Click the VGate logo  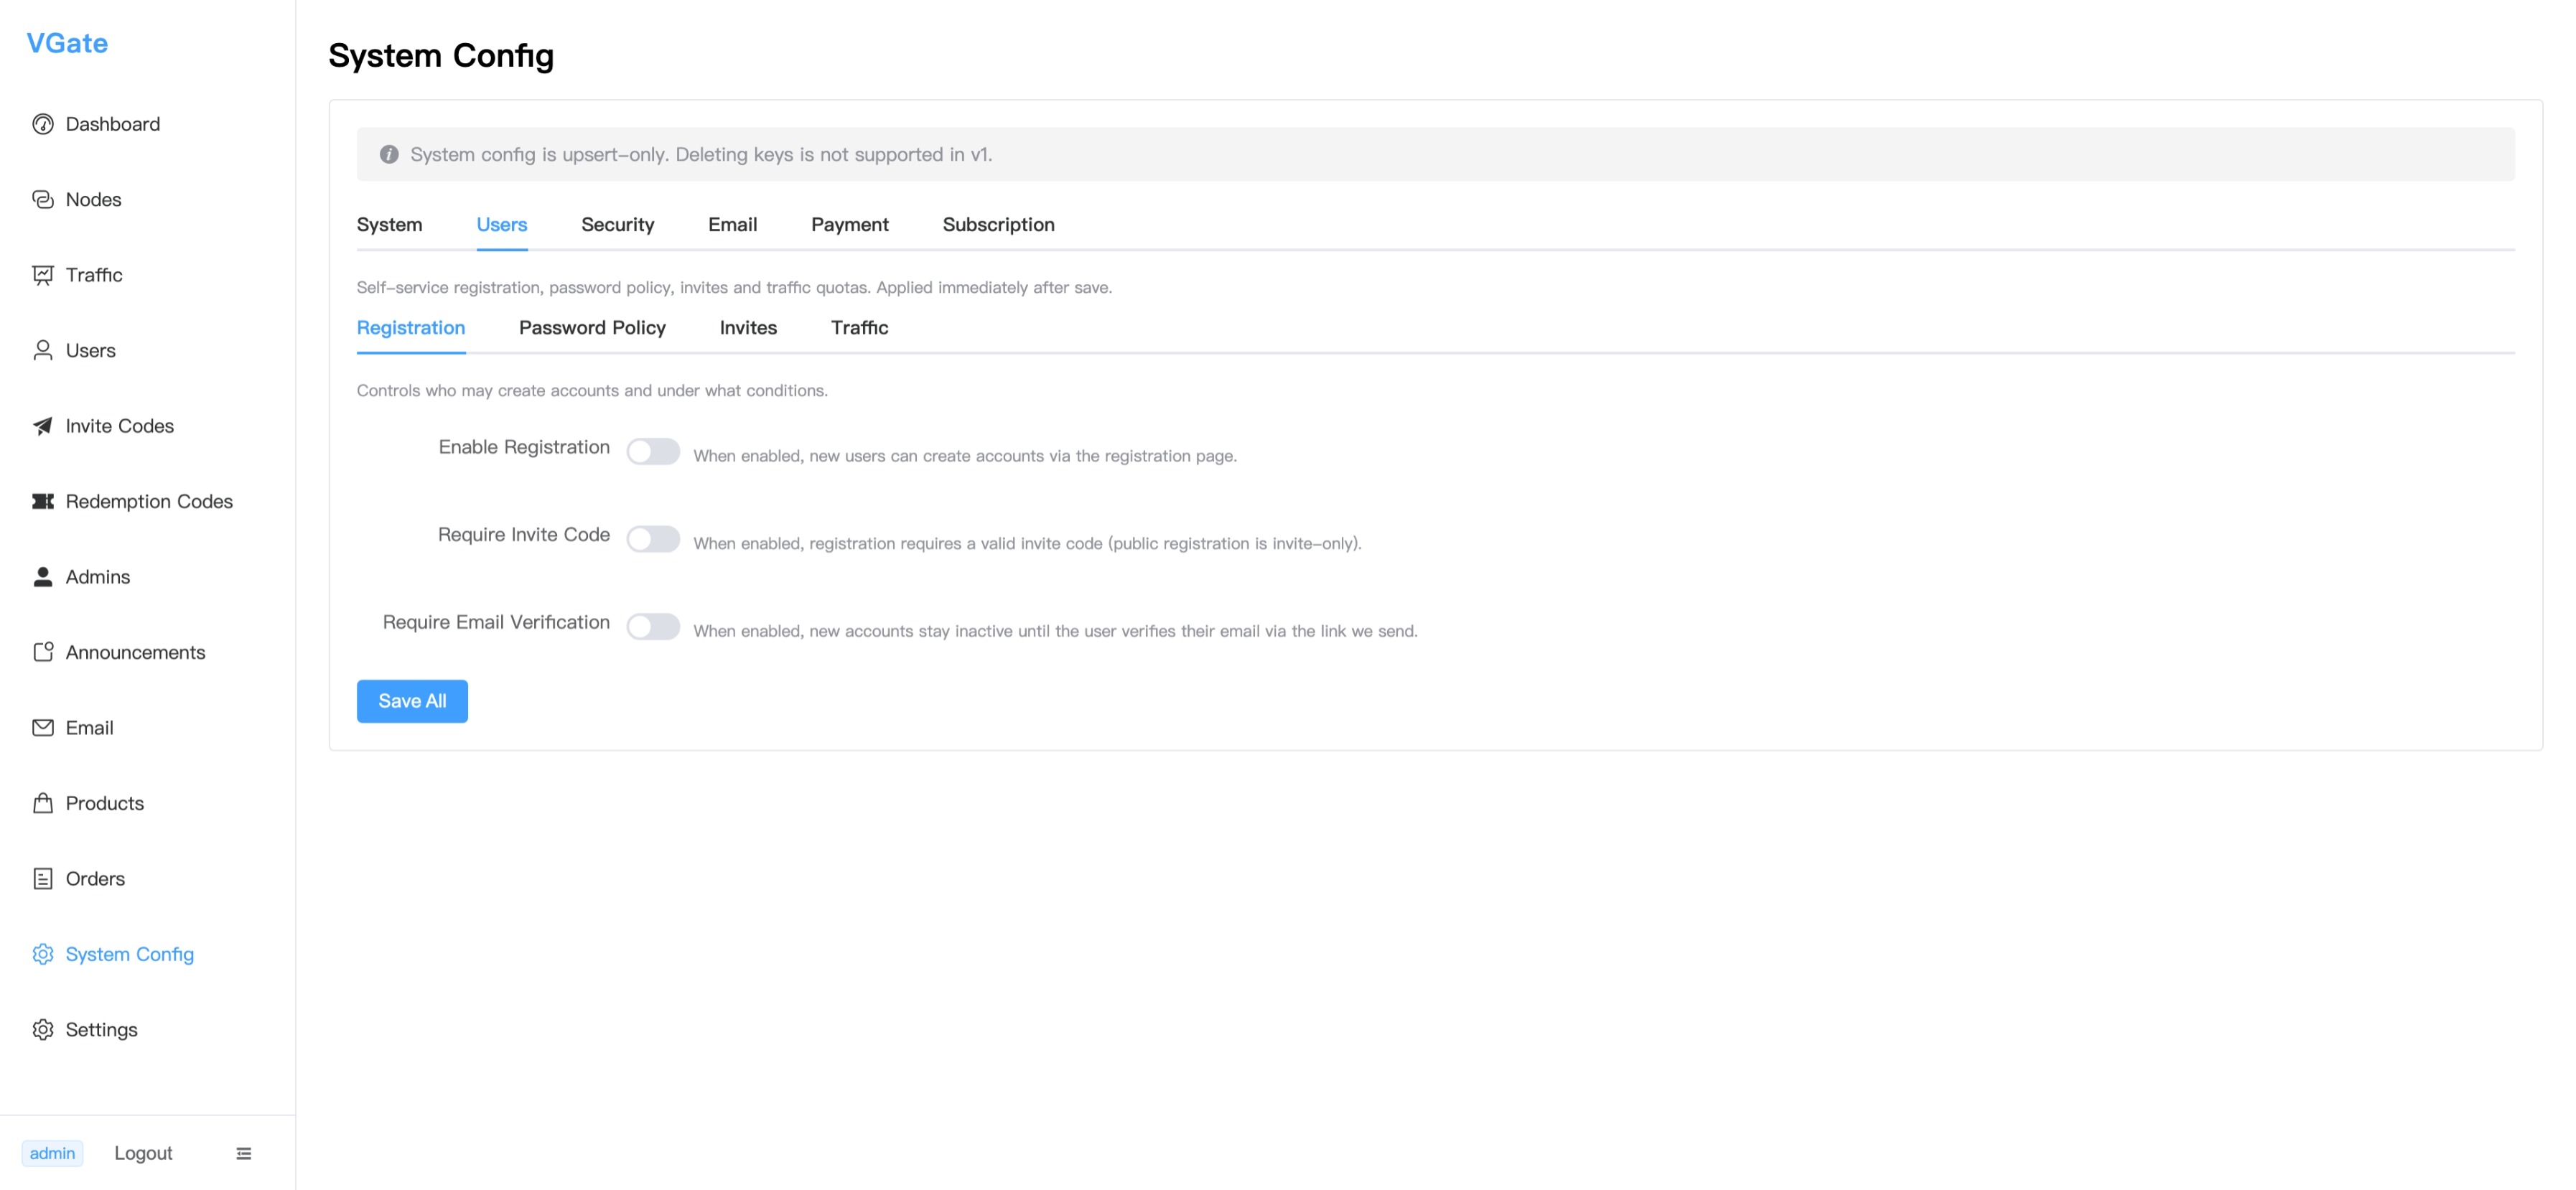[67, 43]
